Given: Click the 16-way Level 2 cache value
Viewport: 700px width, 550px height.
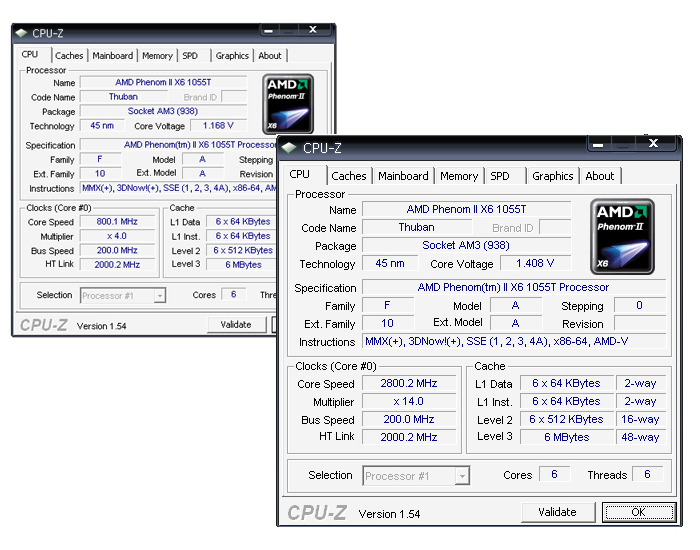Looking at the screenshot, I should point(640,419).
